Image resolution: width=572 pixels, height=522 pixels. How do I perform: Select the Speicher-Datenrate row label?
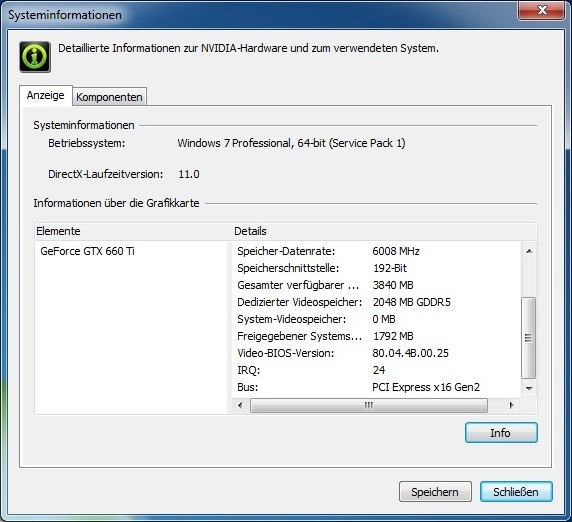coord(286,251)
